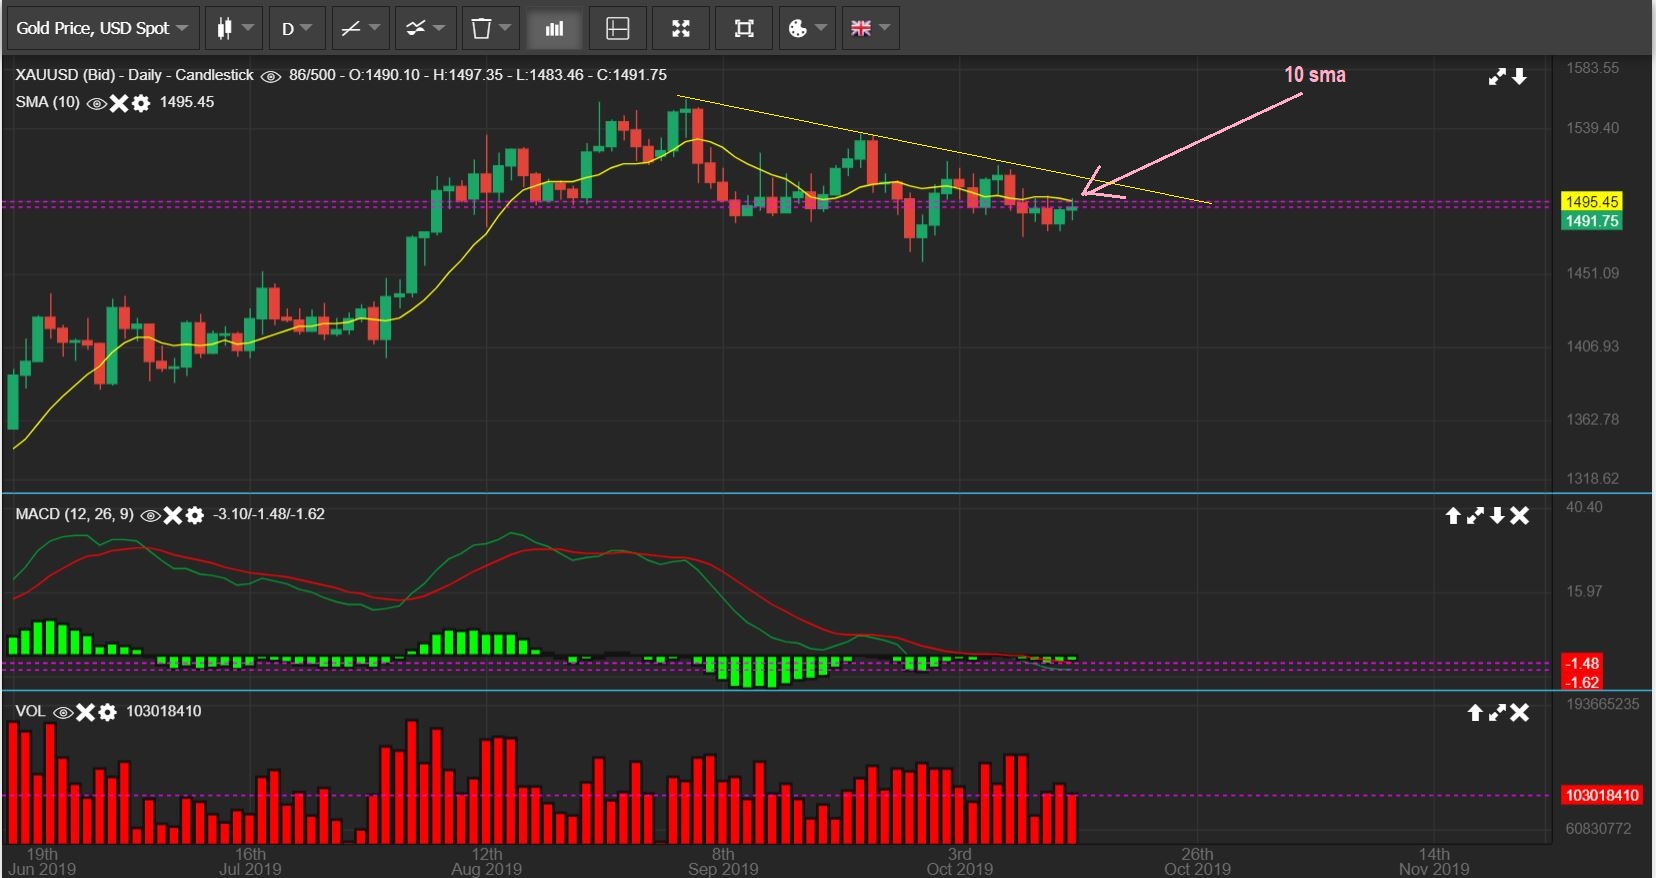Open the line drawing tools menu

(360, 28)
